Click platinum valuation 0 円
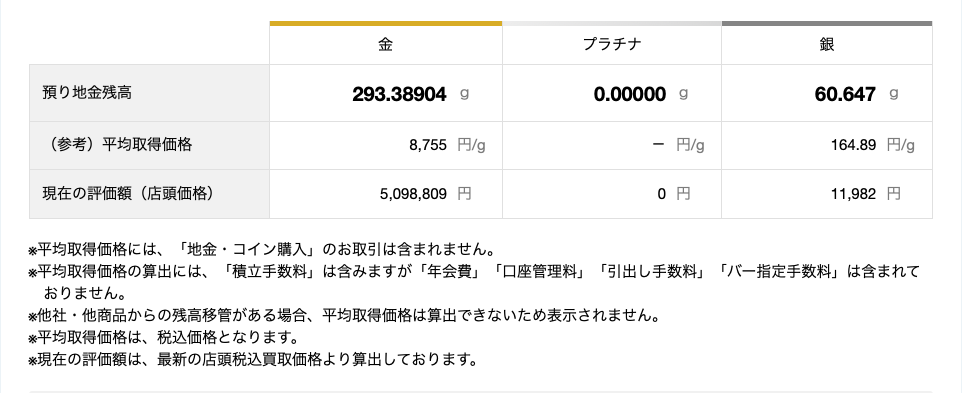 674,194
